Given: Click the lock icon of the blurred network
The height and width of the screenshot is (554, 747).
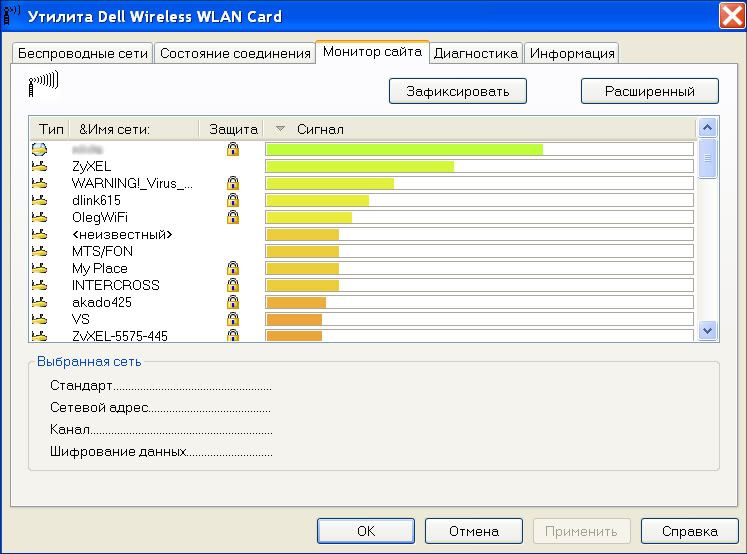Looking at the screenshot, I should pyautogui.click(x=232, y=149).
